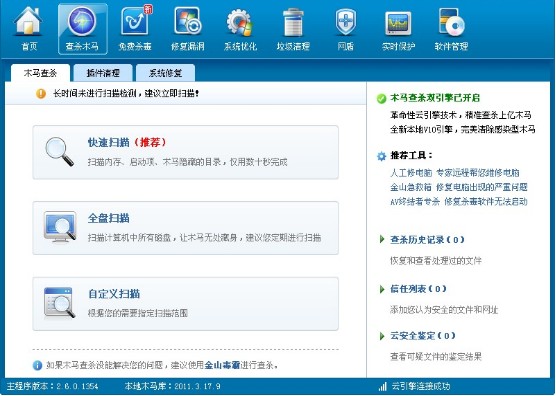This screenshot has width=556, height=396.
Task: Click 专家远程帮您维修电脑 description text
Action: pos(478,173)
